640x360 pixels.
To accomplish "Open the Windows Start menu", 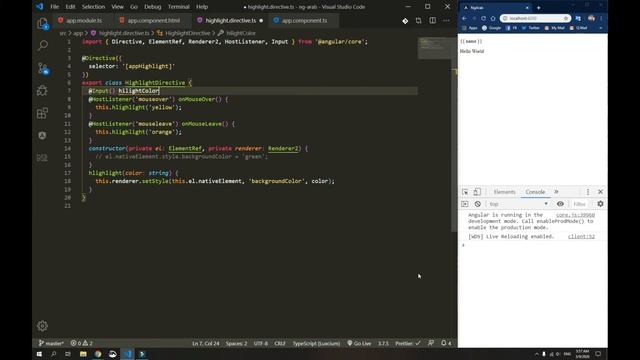I will tap(39, 354).
